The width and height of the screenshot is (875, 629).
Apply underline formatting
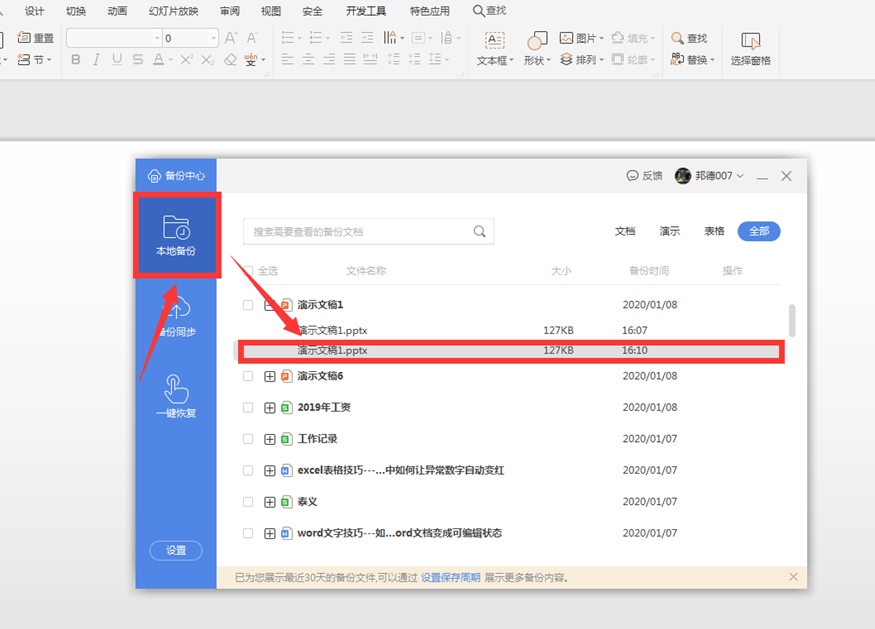pyautogui.click(x=117, y=60)
